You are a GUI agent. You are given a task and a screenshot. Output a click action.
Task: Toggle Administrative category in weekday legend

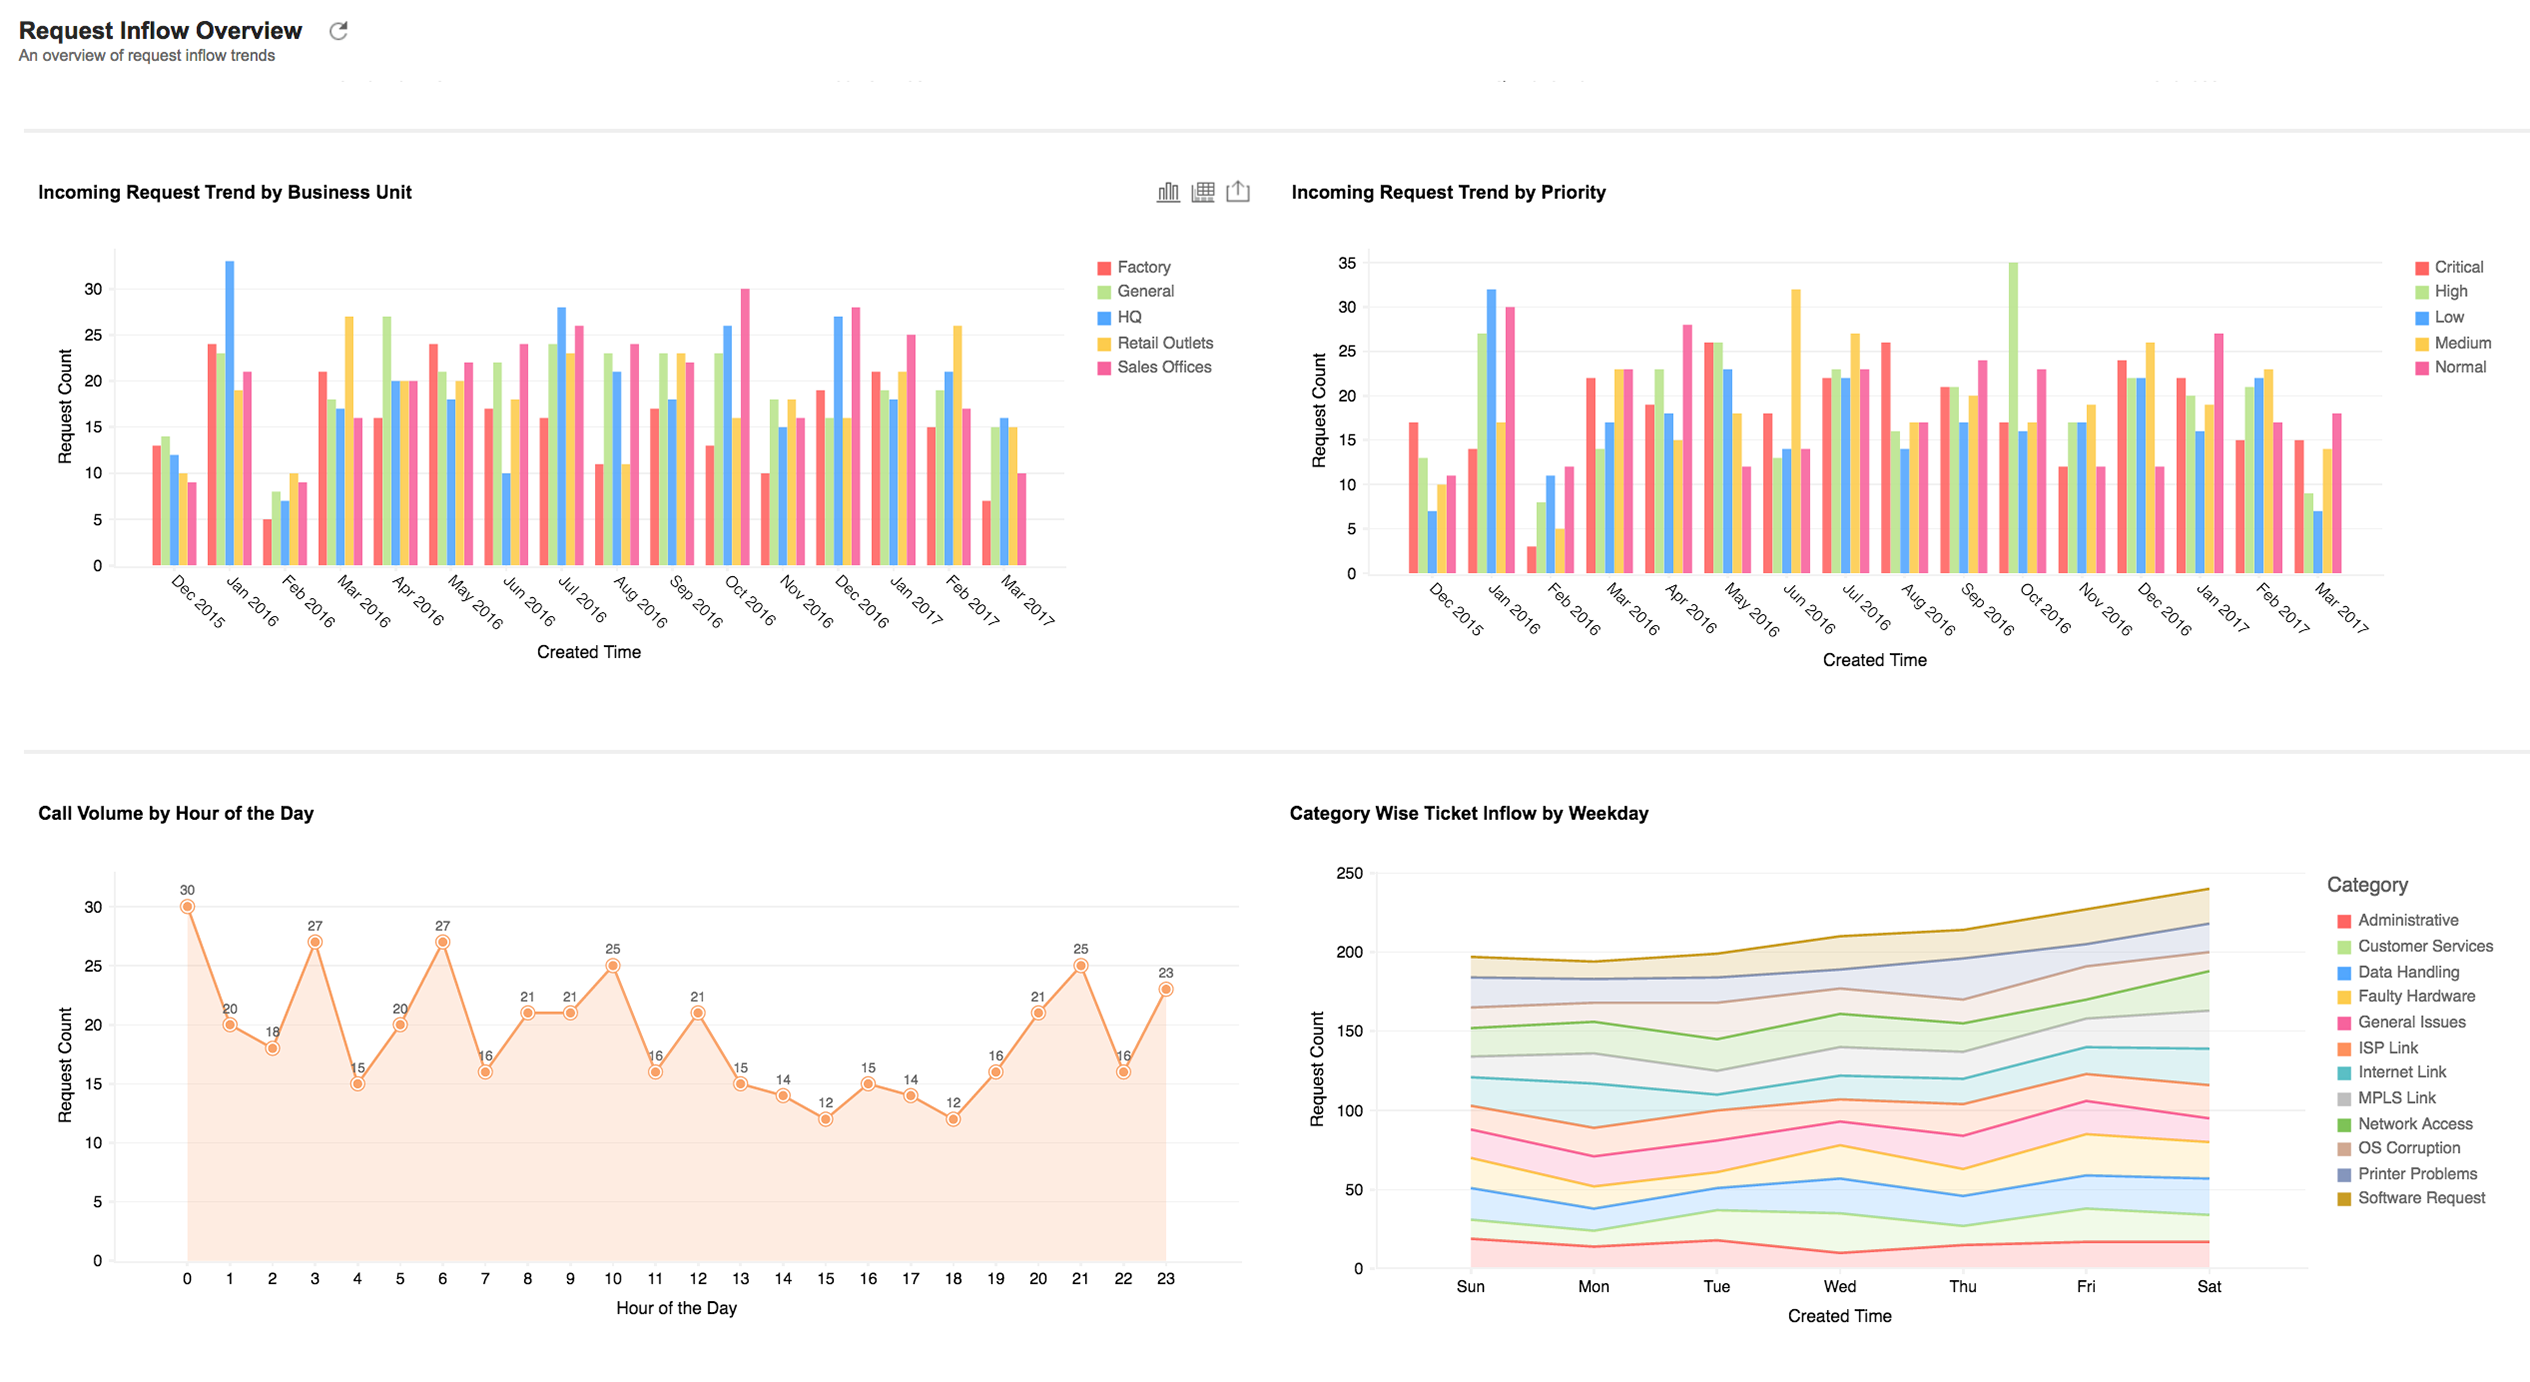pos(2407,920)
